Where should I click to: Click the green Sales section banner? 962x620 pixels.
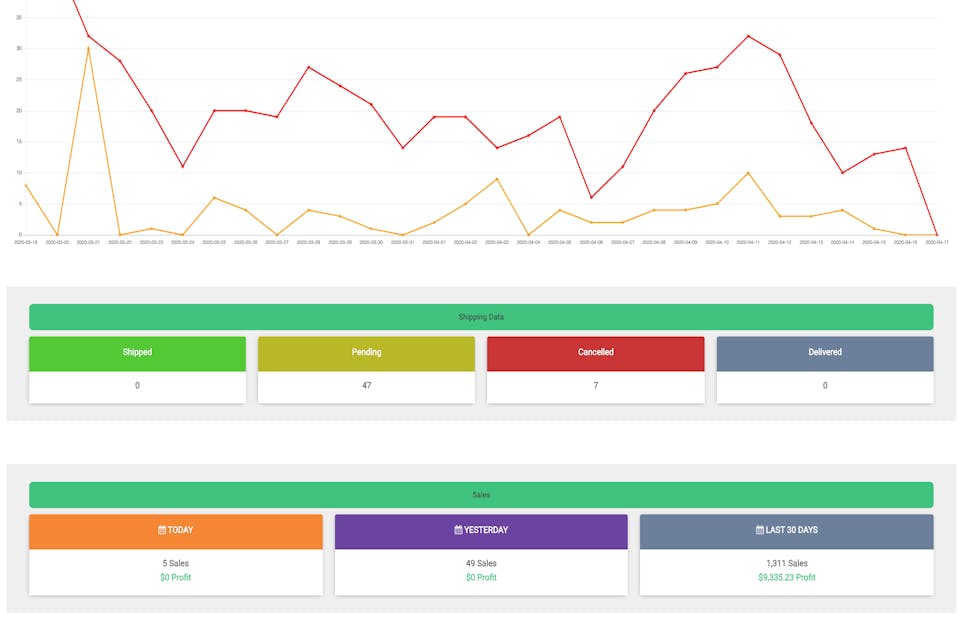pyautogui.click(x=481, y=495)
